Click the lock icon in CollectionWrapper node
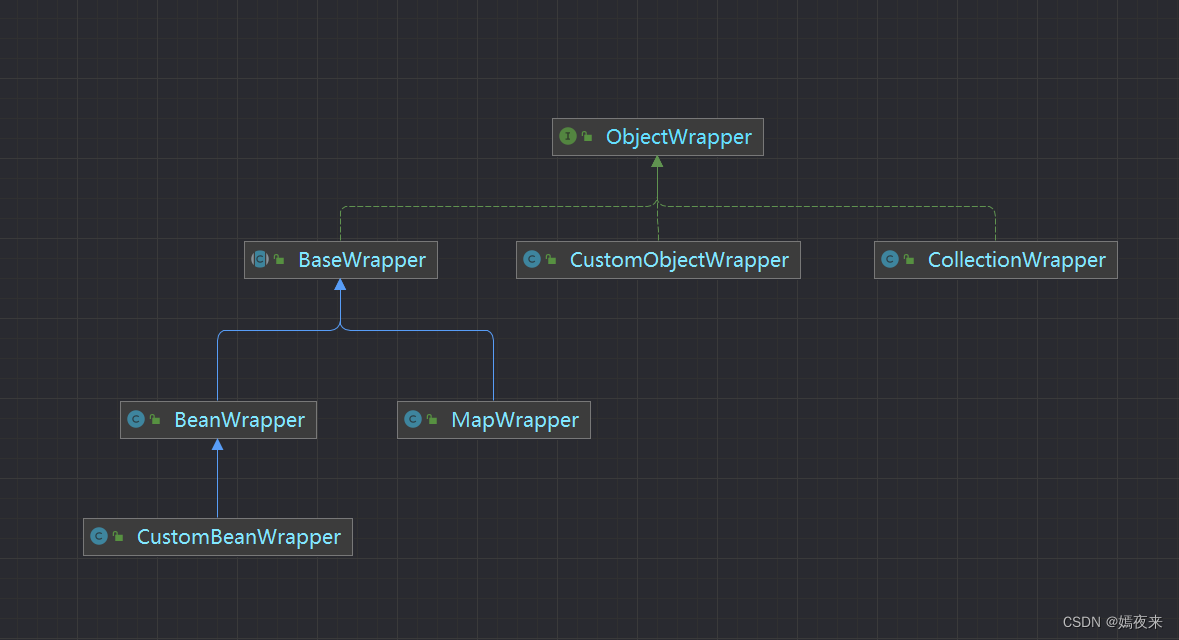 coord(909,259)
